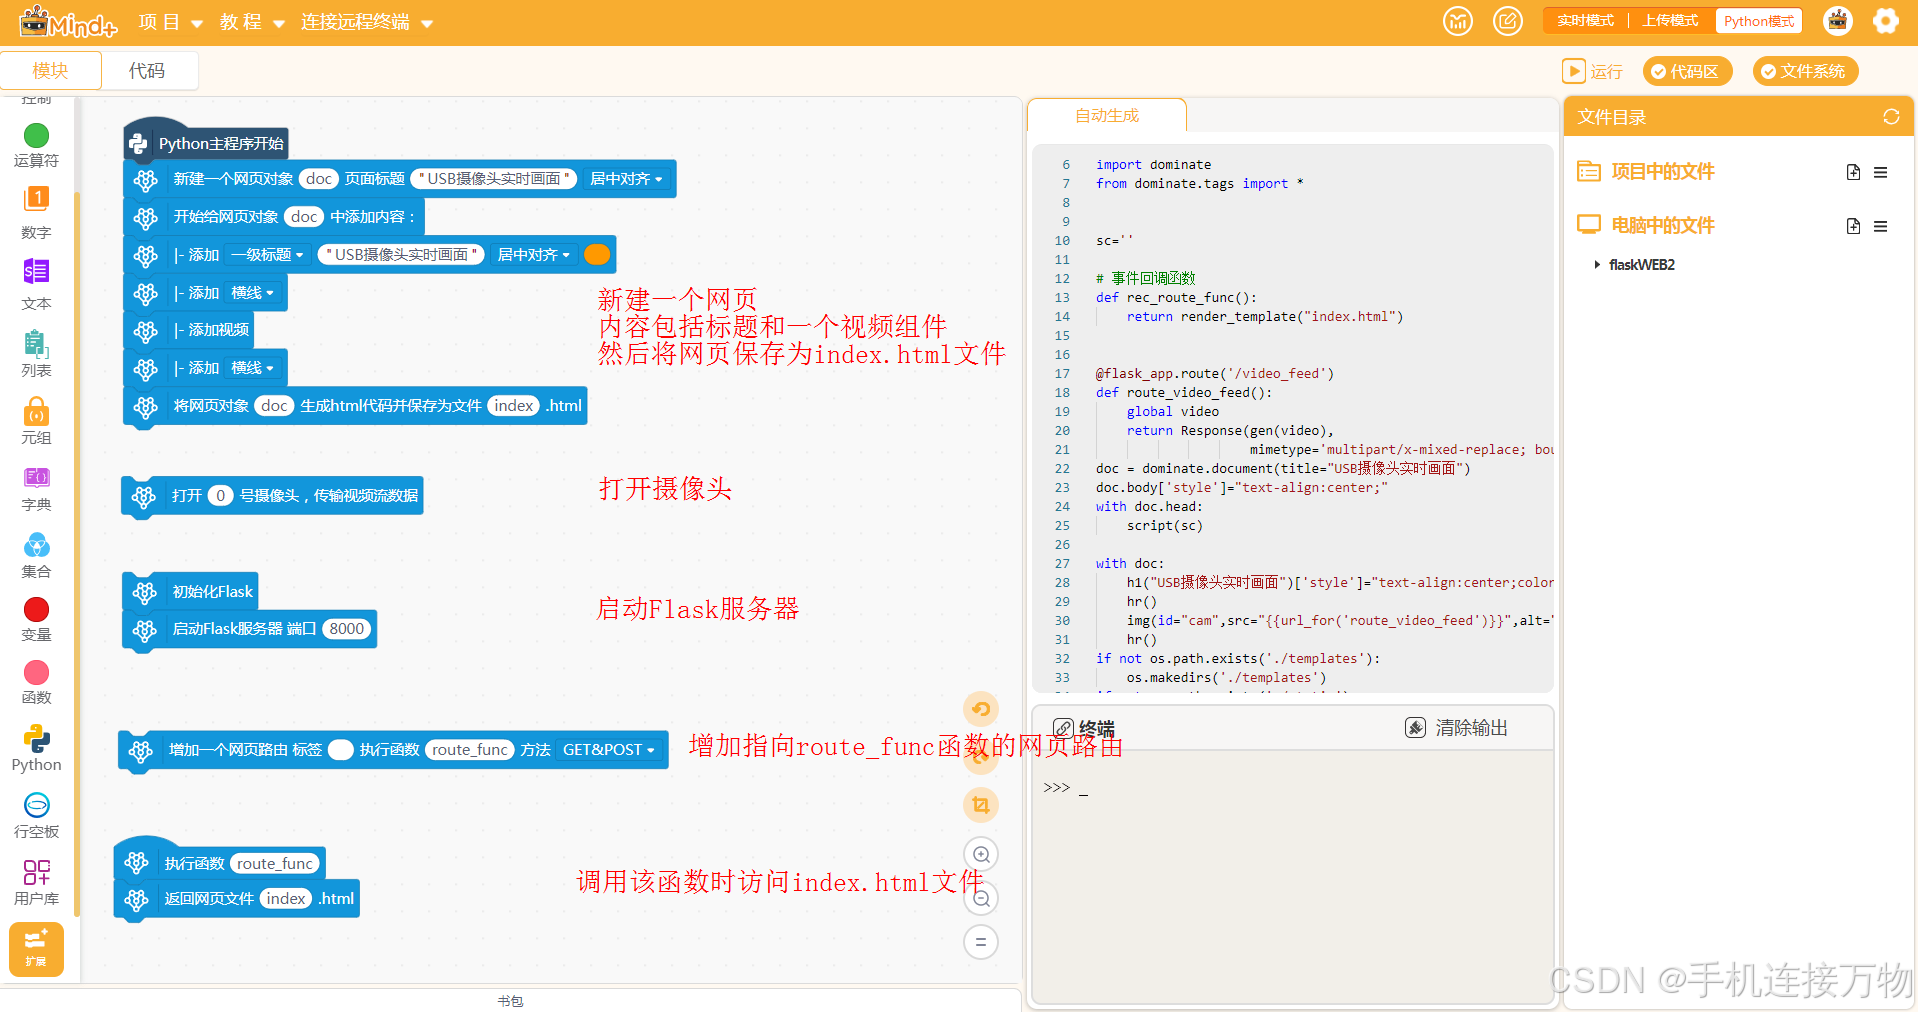Select the 函数 block category
The height and width of the screenshot is (1012, 1918).
pos(36,682)
